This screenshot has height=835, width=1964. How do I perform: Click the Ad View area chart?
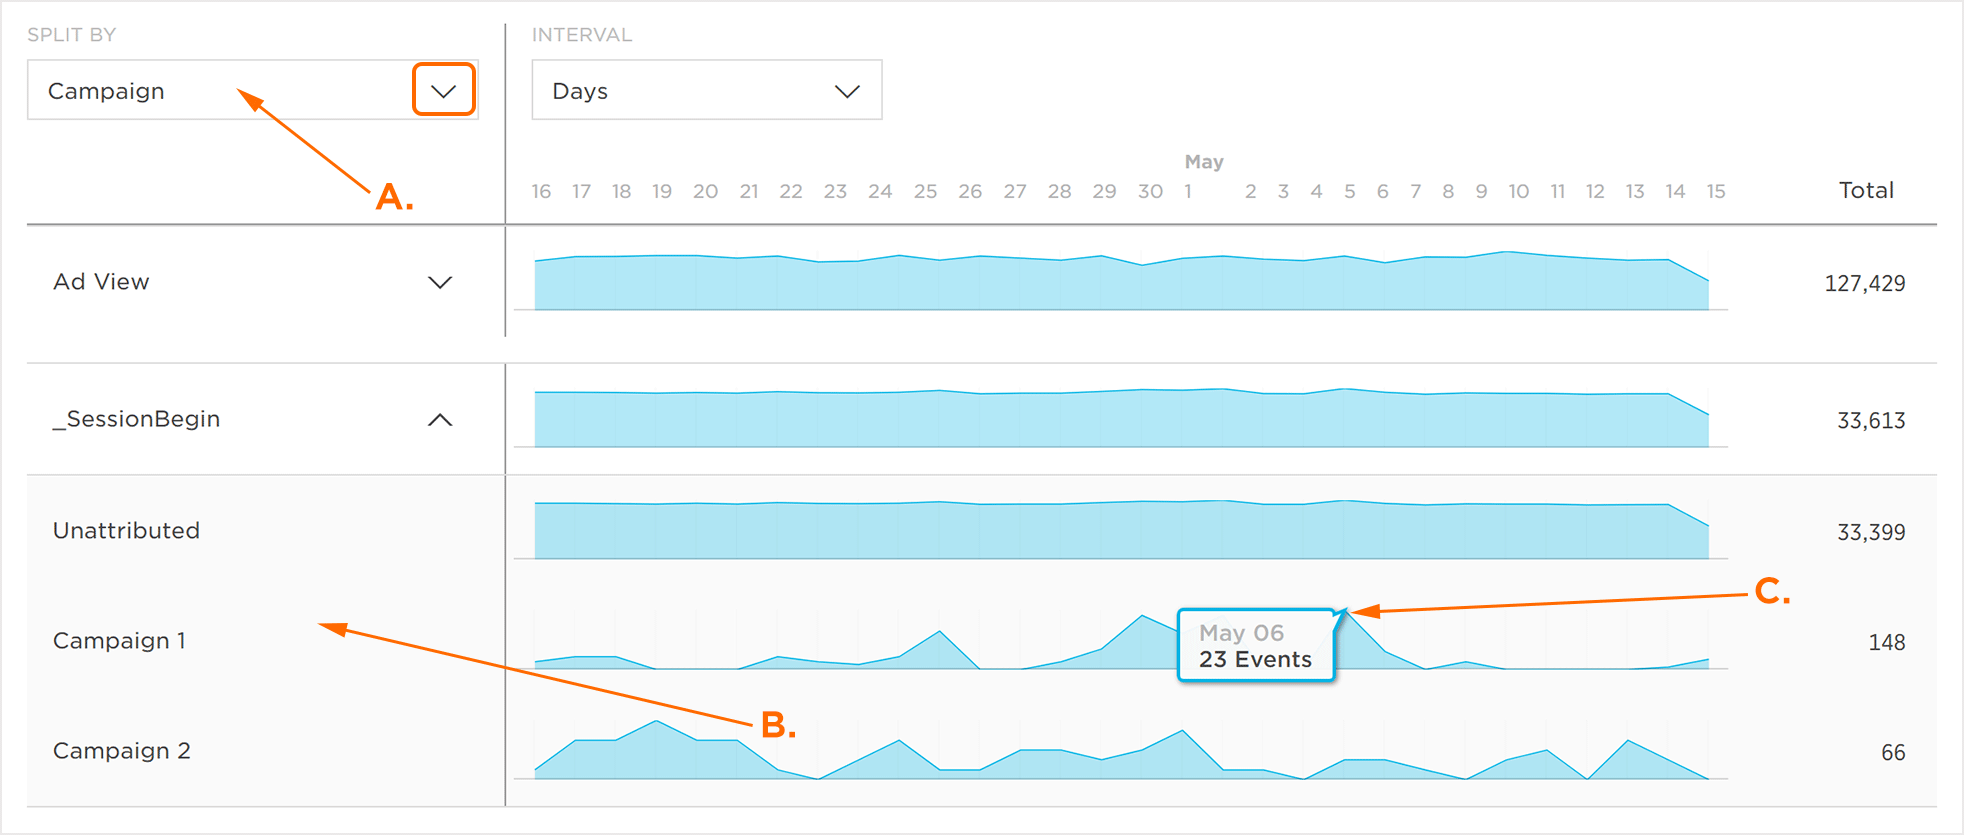coord(1120,284)
